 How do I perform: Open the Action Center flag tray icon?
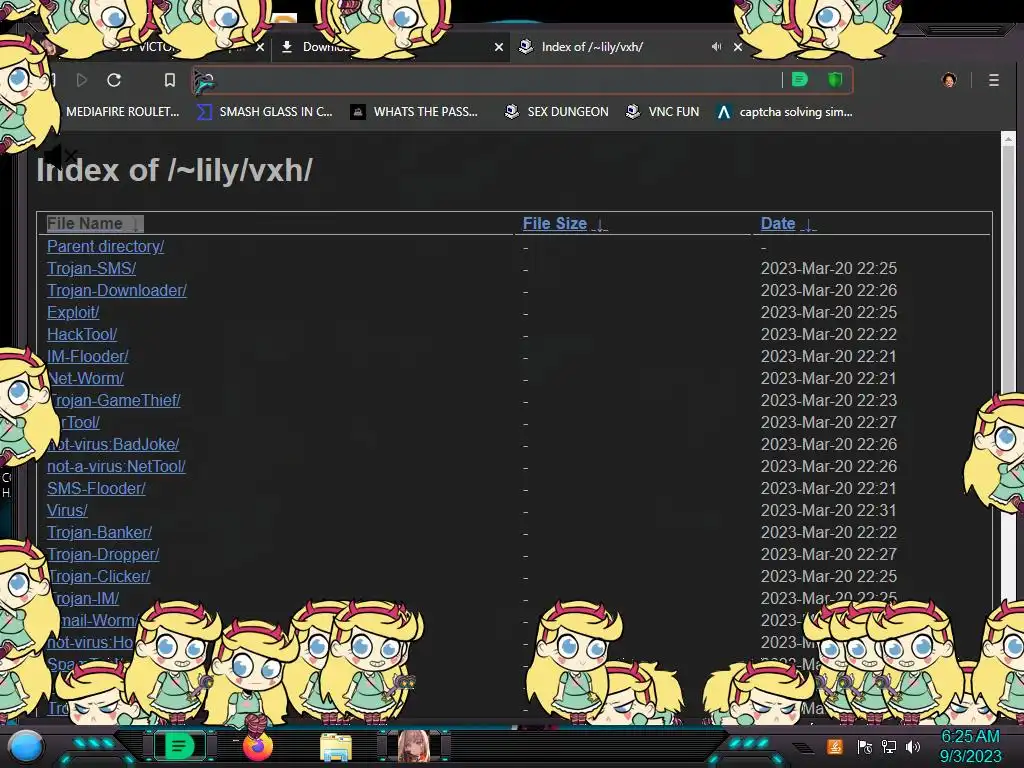[x=865, y=747]
